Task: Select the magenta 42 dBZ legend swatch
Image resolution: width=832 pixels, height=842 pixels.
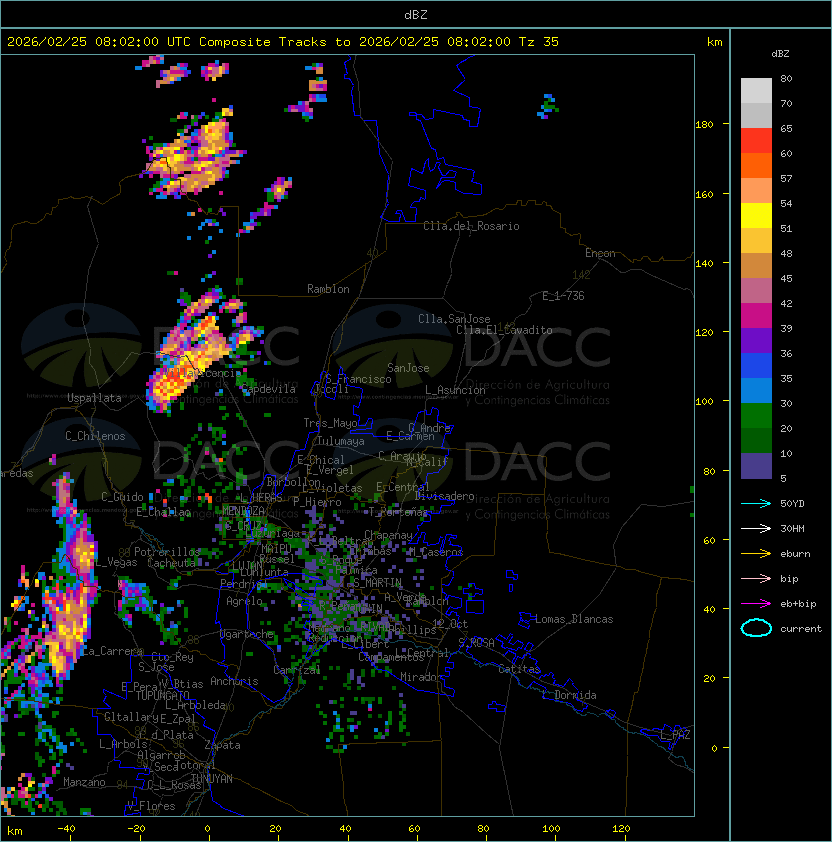Action: pyautogui.click(x=756, y=315)
